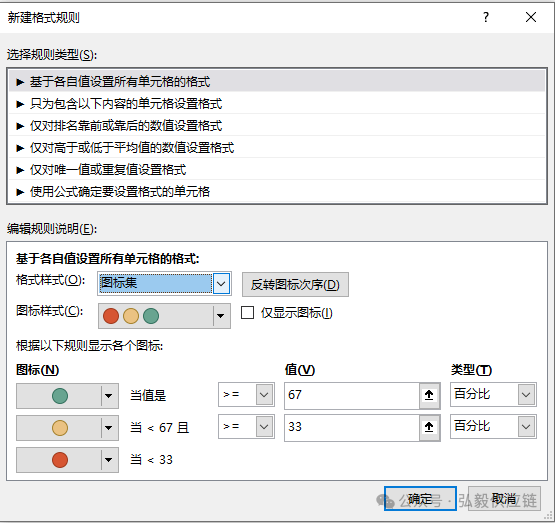The width and height of the screenshot is (555, 523).
Task: Open the second 百分比 type dropdown
Action: tap(493, 426)
